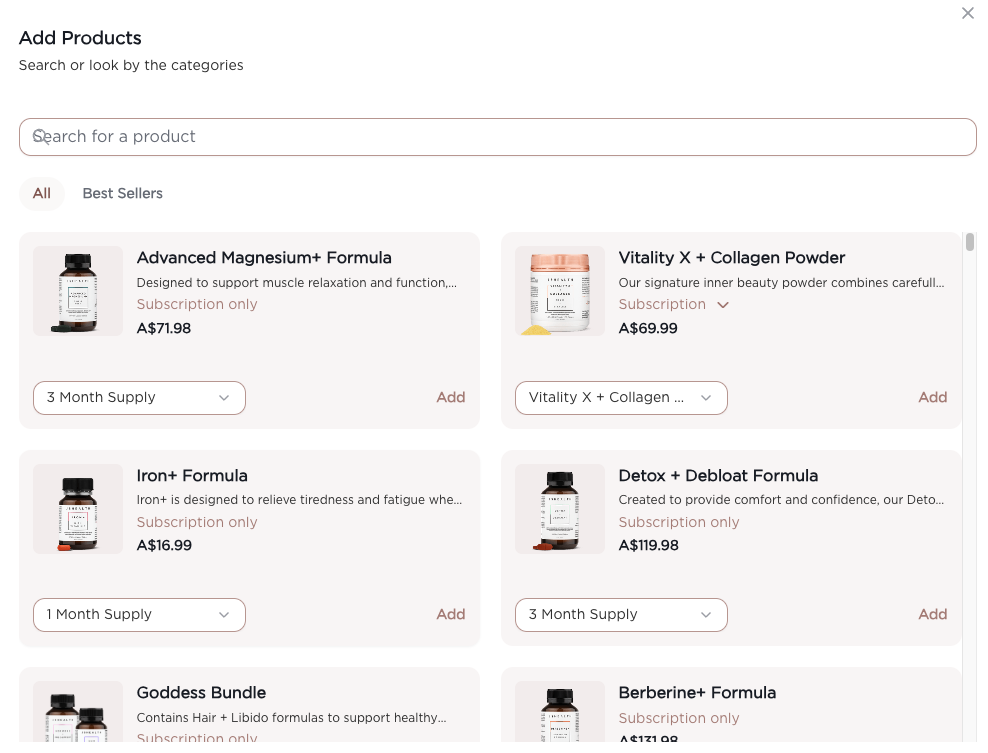The width and height of the screenshot is (988, 753).
Task: Expand Subscription chevron for Vitality X
Action: [723, 305]
